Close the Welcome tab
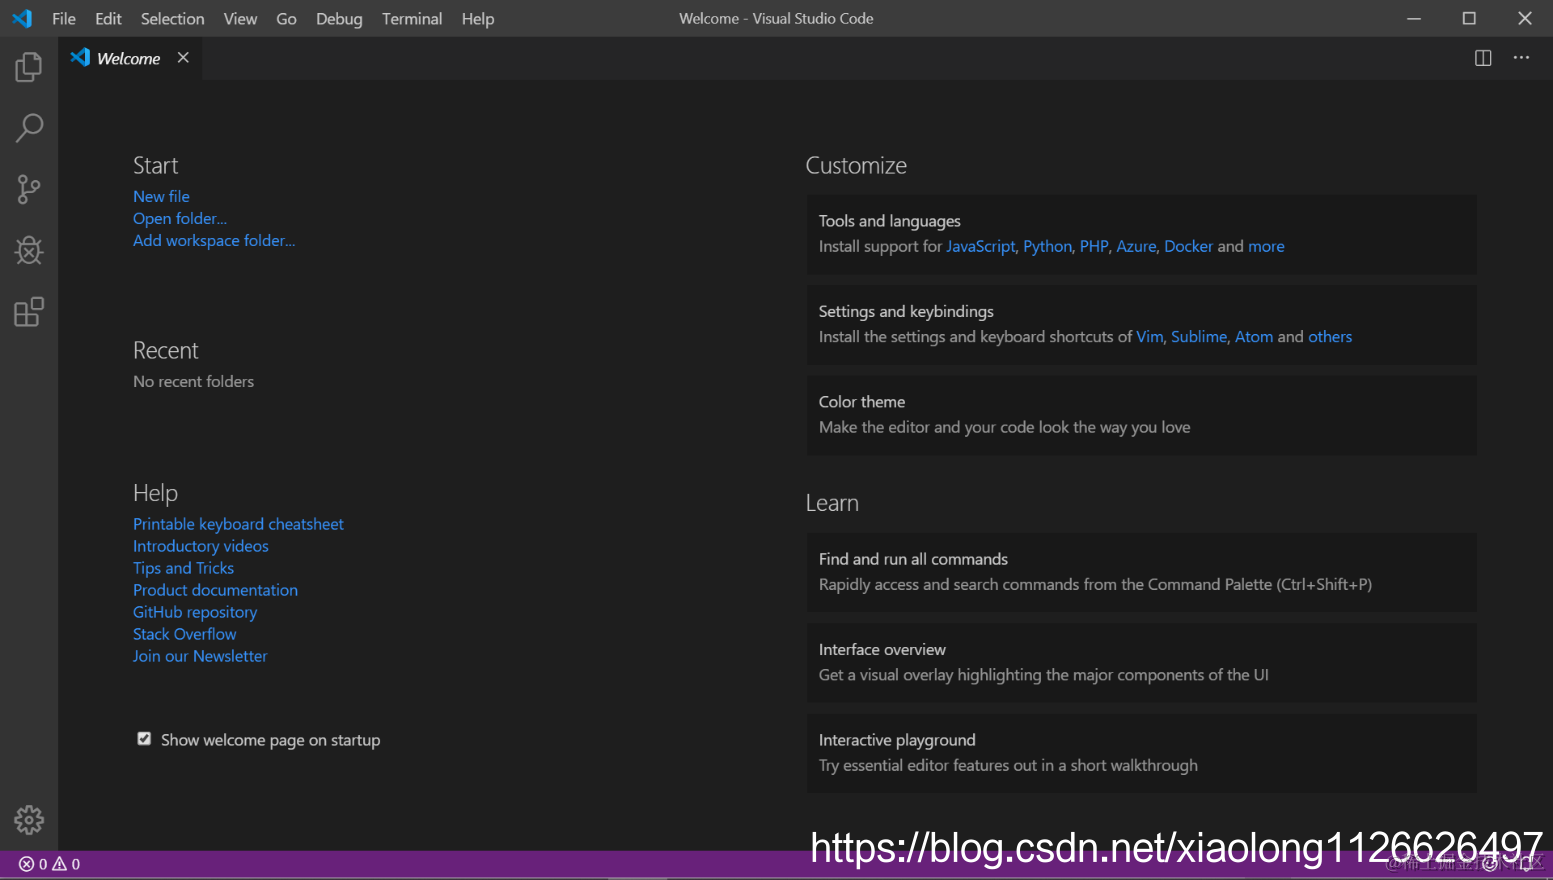This screenshot has height=880, width=1553. click(183, 58)
